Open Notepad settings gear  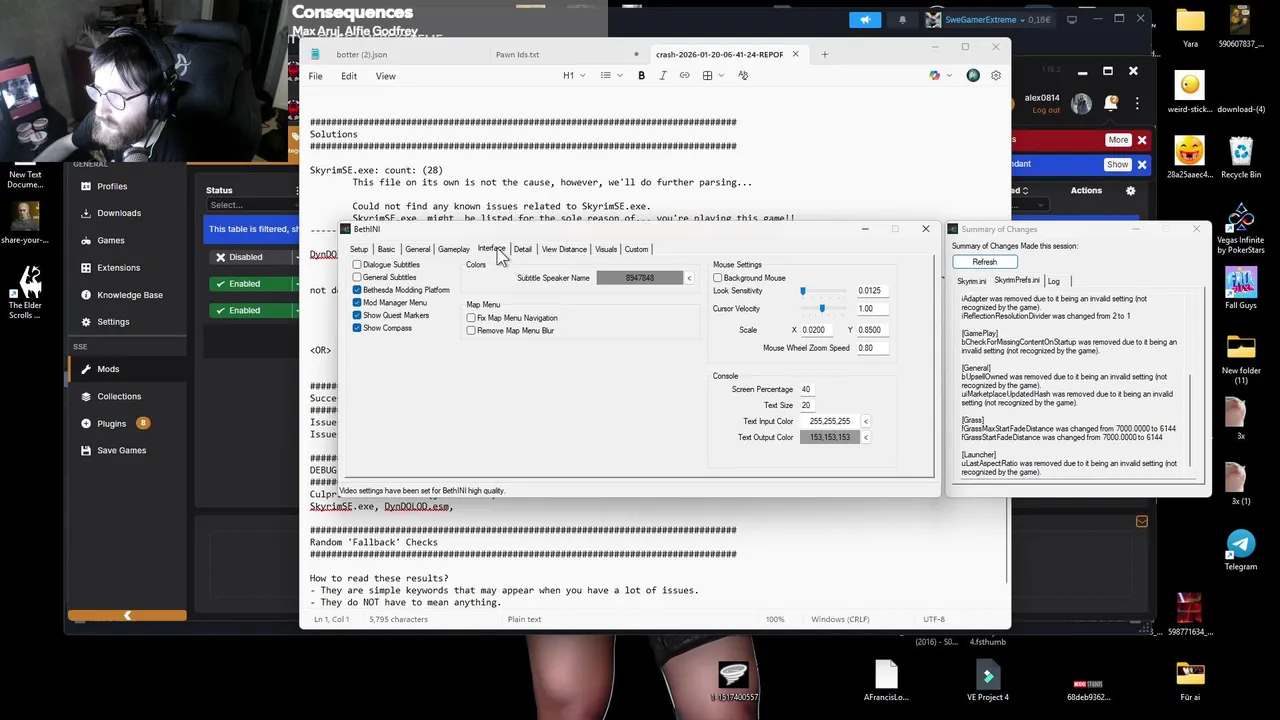(996, 76)
